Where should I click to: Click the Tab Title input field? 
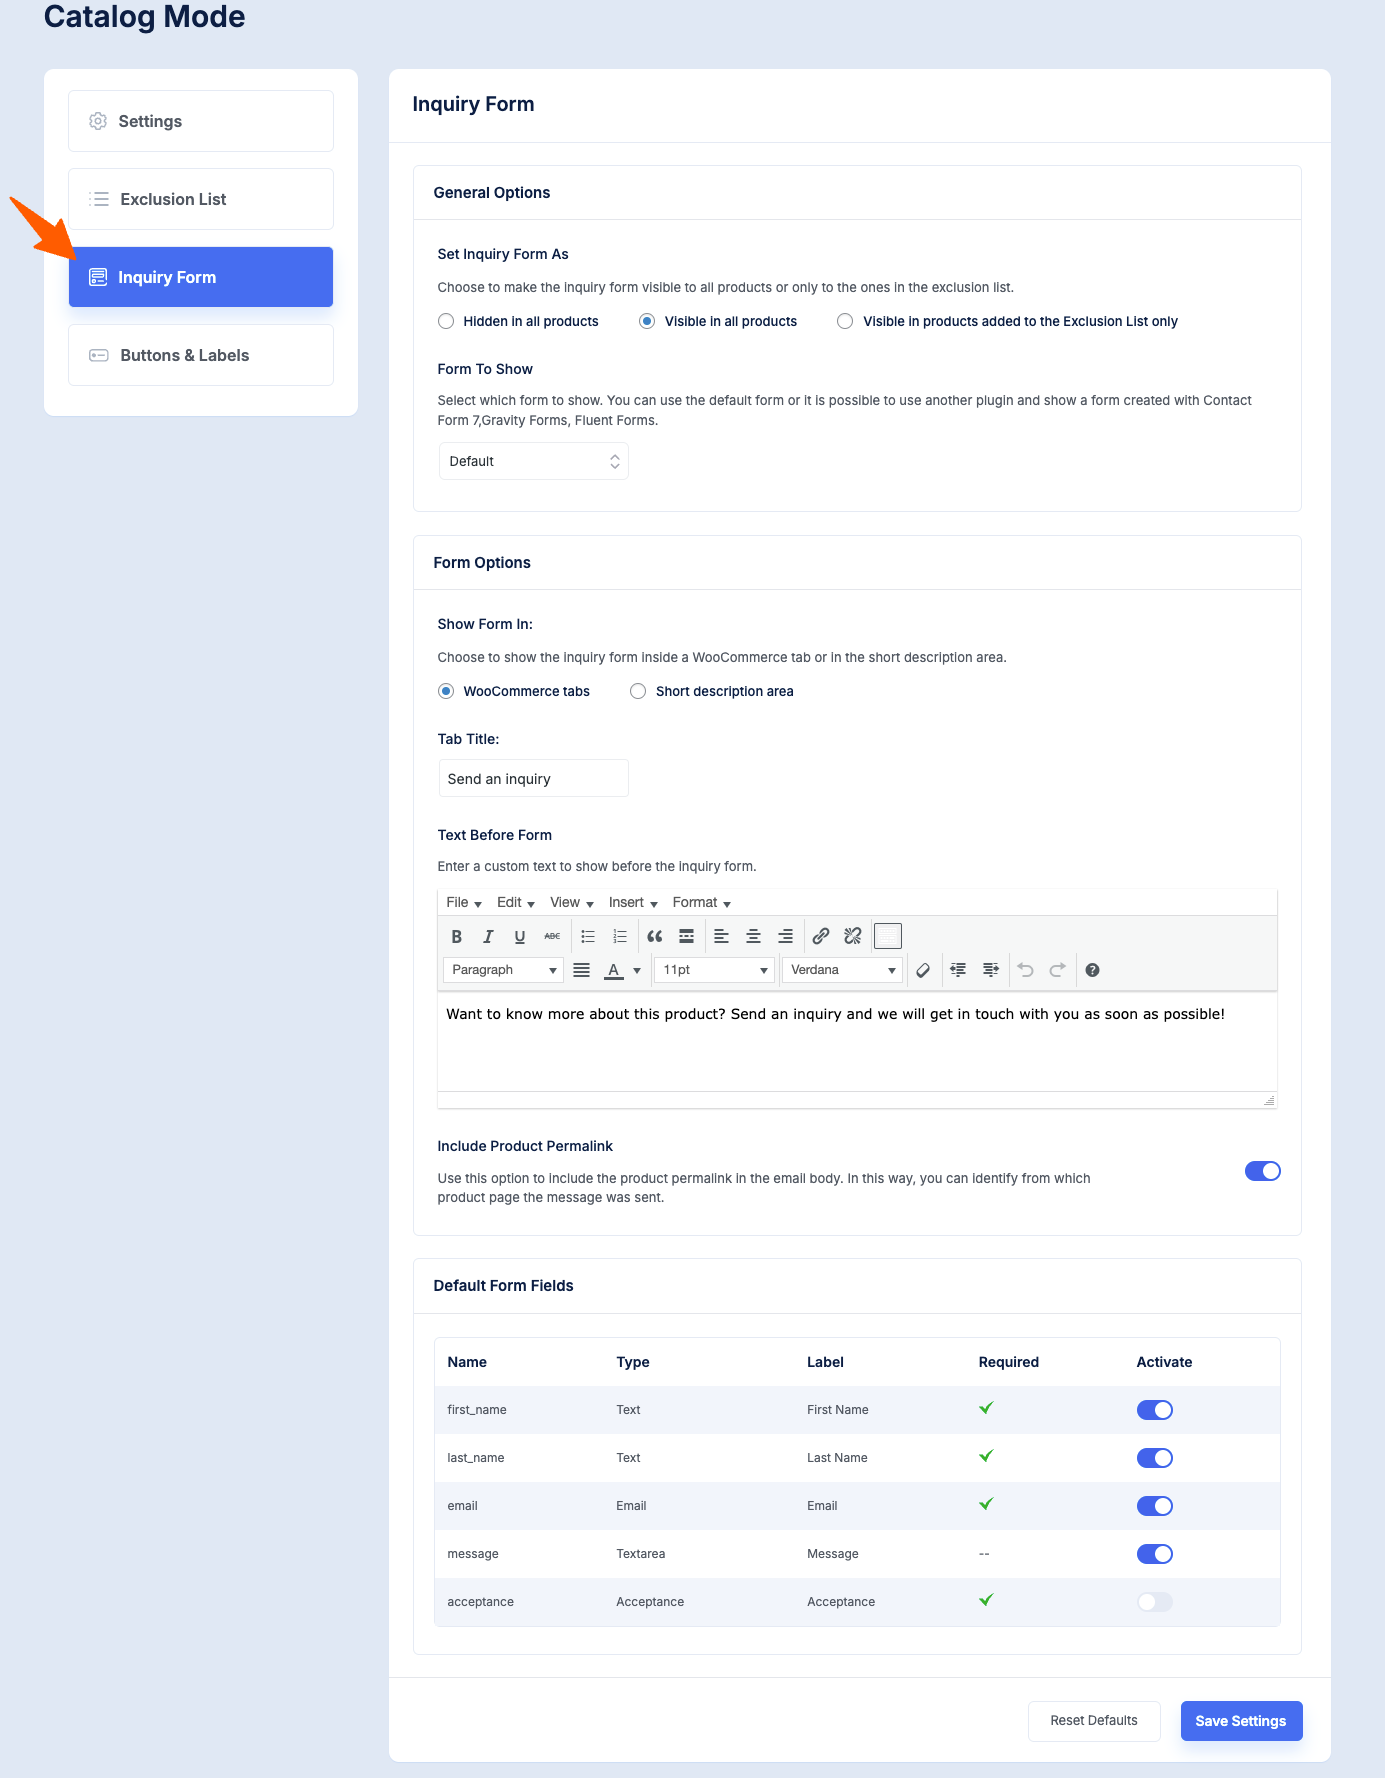point(533,779)
